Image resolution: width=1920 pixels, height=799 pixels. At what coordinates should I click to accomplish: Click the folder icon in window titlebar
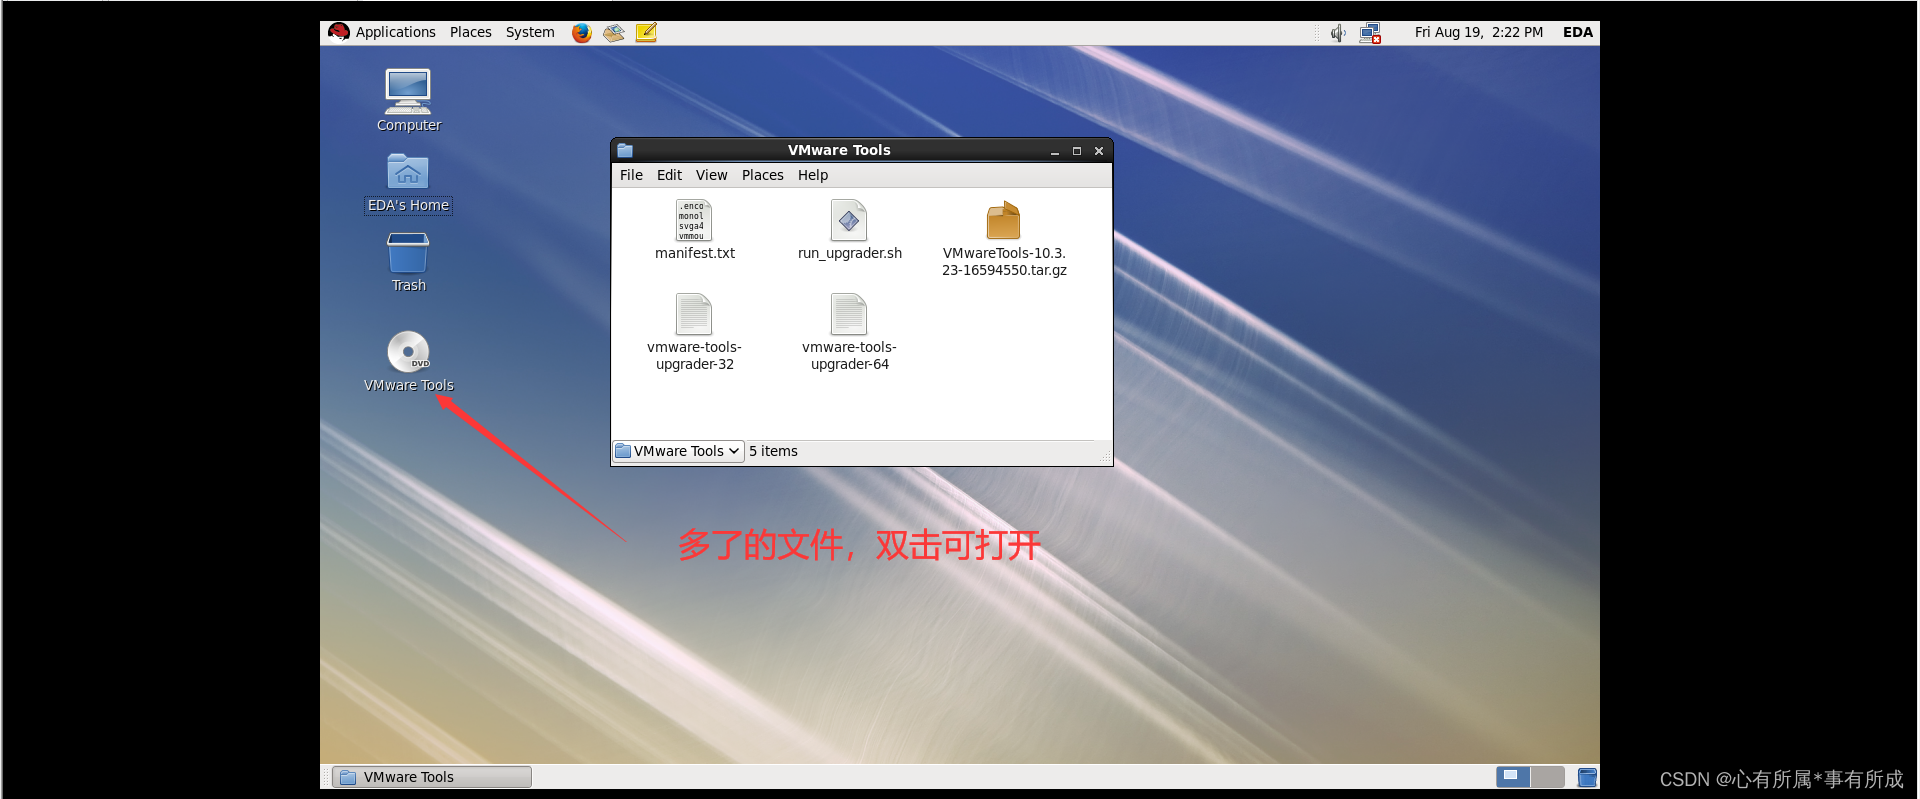pos(625,150)
